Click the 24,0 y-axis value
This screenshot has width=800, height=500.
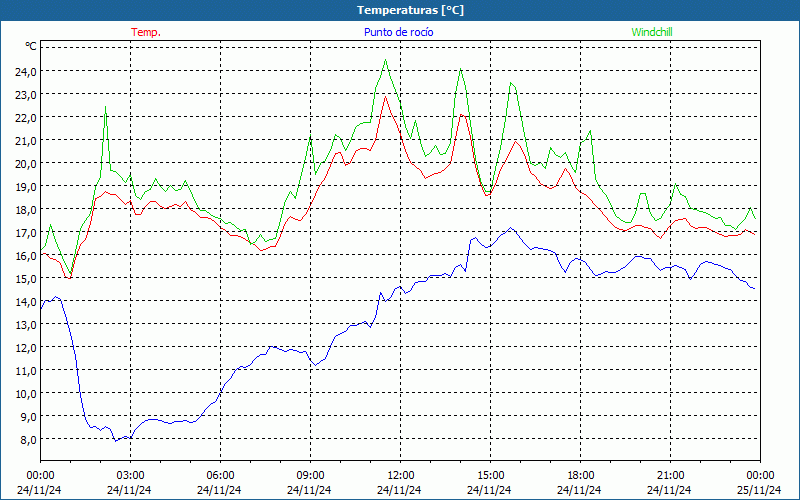click(26, 71)
